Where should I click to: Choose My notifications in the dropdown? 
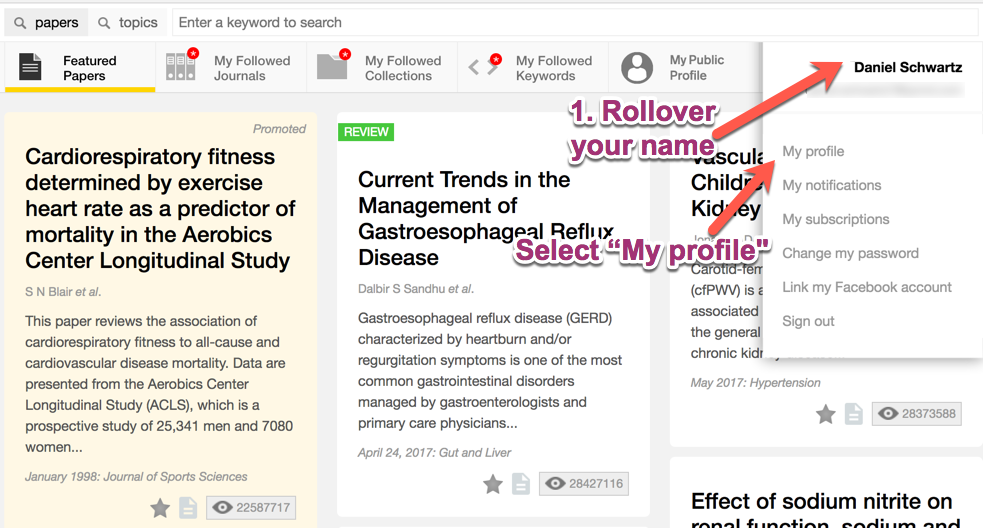click(831, 185)
